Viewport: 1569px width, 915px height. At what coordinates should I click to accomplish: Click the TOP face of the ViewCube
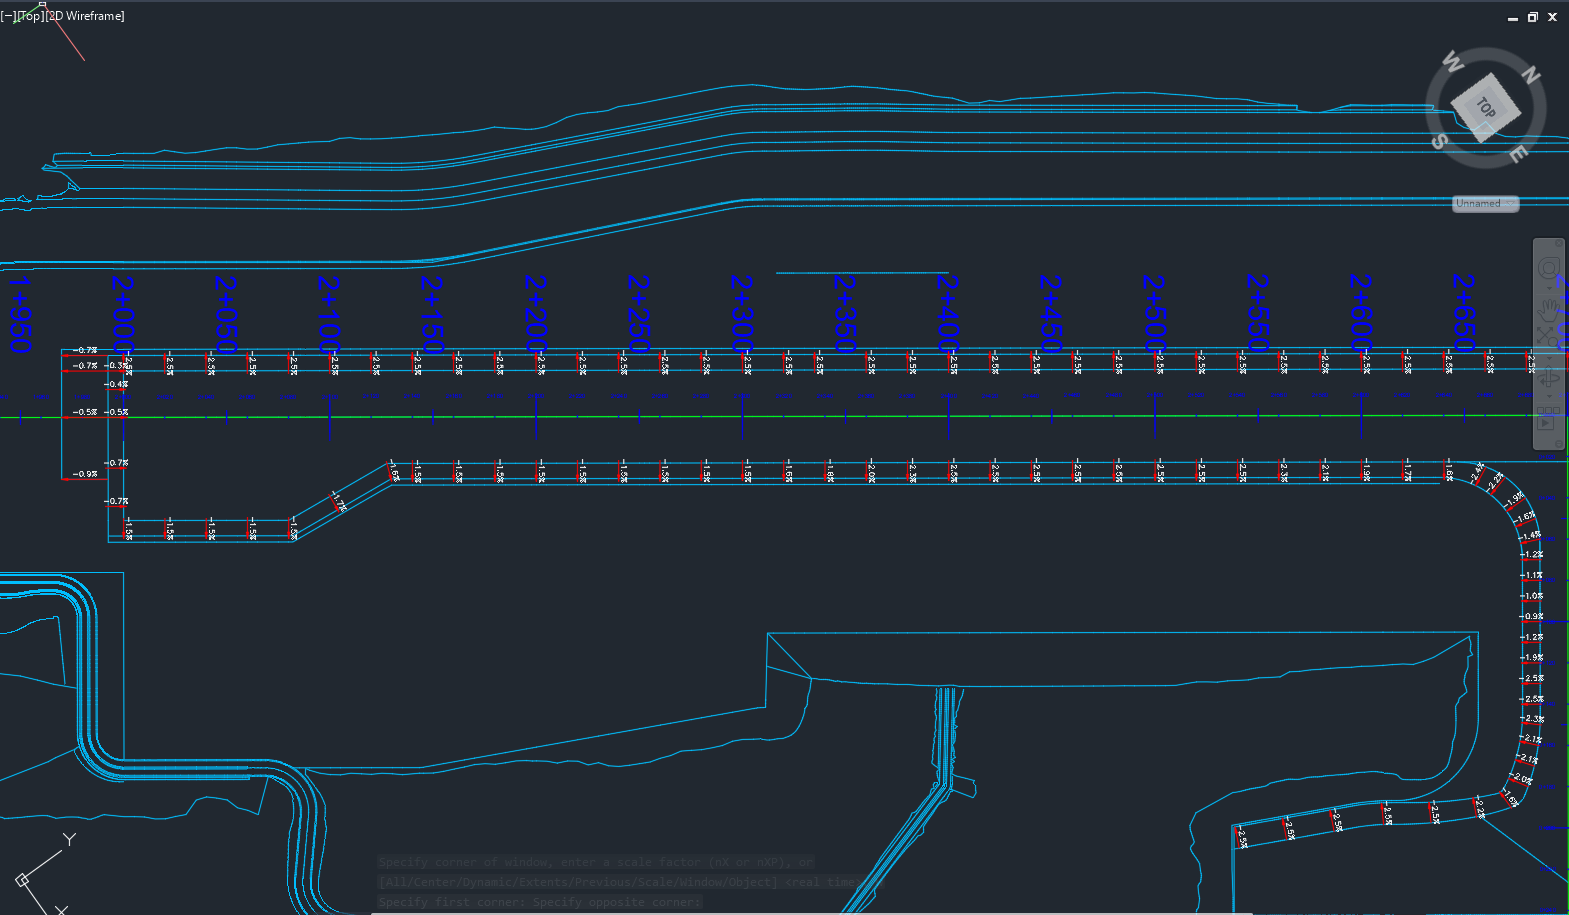pyautogui.click(x=1486, y=107)
